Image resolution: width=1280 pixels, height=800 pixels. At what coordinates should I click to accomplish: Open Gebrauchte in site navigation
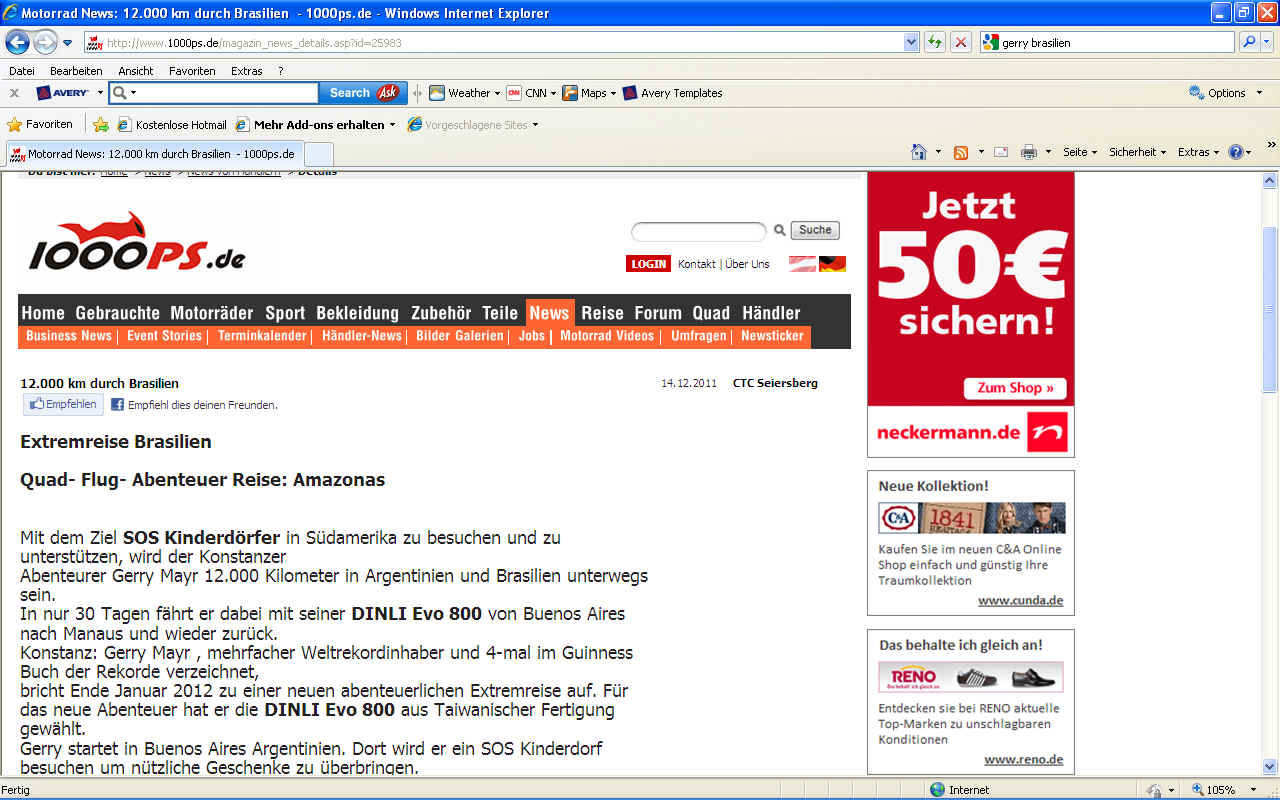pos(118,313)
